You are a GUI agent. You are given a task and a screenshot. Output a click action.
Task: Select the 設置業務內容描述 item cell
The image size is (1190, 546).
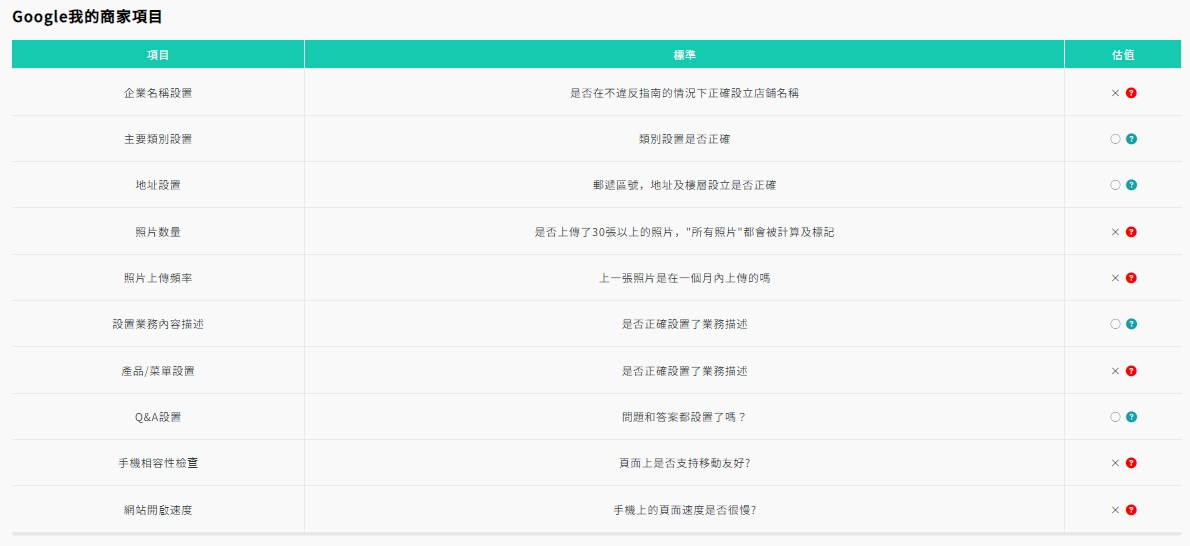(x=158, y=324)
